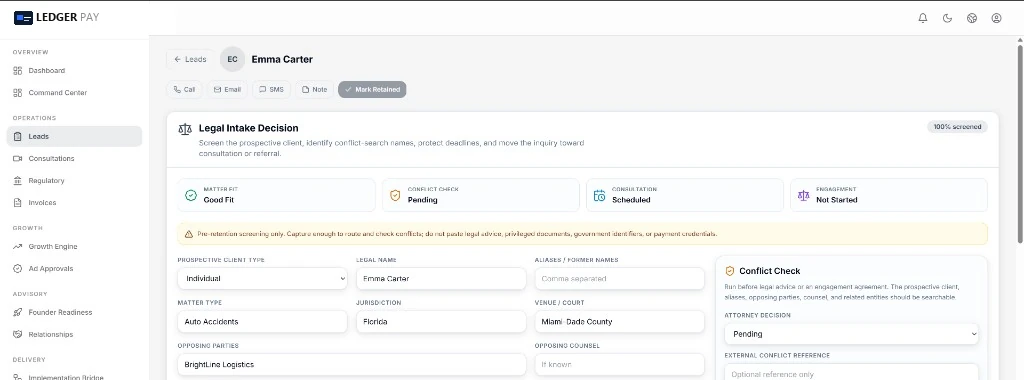The width and height of the screenshot is (1024, 380).
Task: Click the Emma Carter page heading
Action: coord(282,59)
